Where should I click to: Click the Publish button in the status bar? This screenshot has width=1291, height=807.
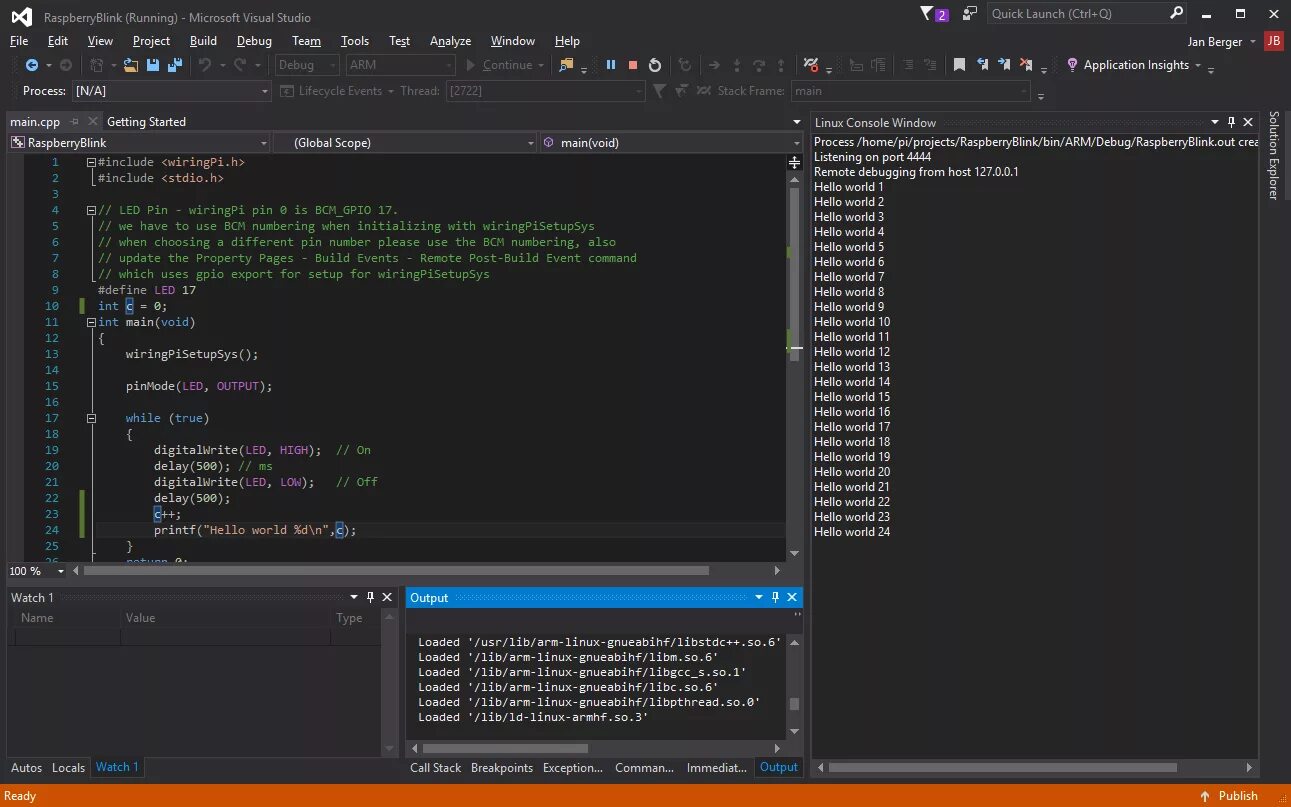(x=1237, y=795)
